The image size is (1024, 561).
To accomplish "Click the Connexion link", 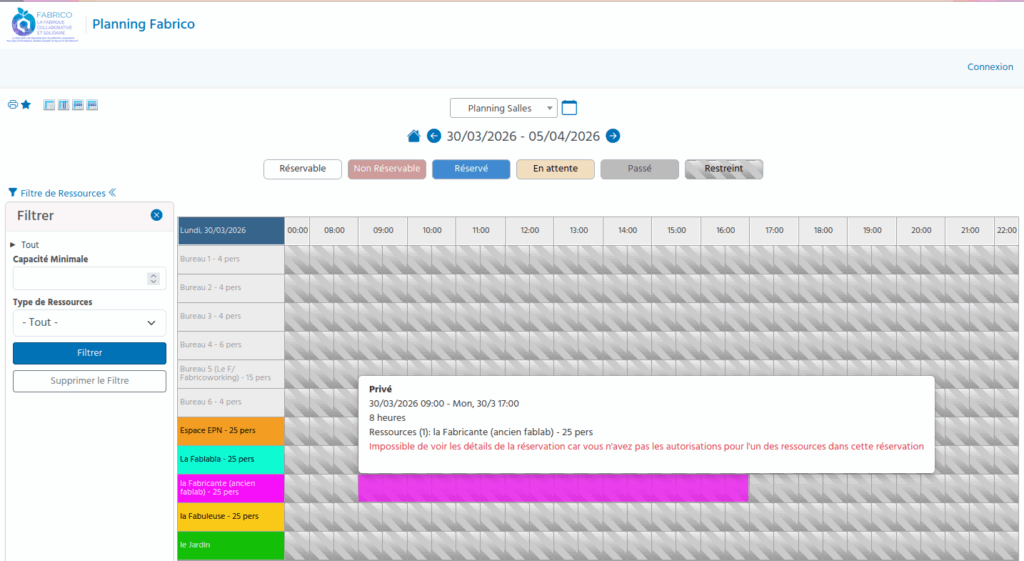I will [x=989, y=67].
